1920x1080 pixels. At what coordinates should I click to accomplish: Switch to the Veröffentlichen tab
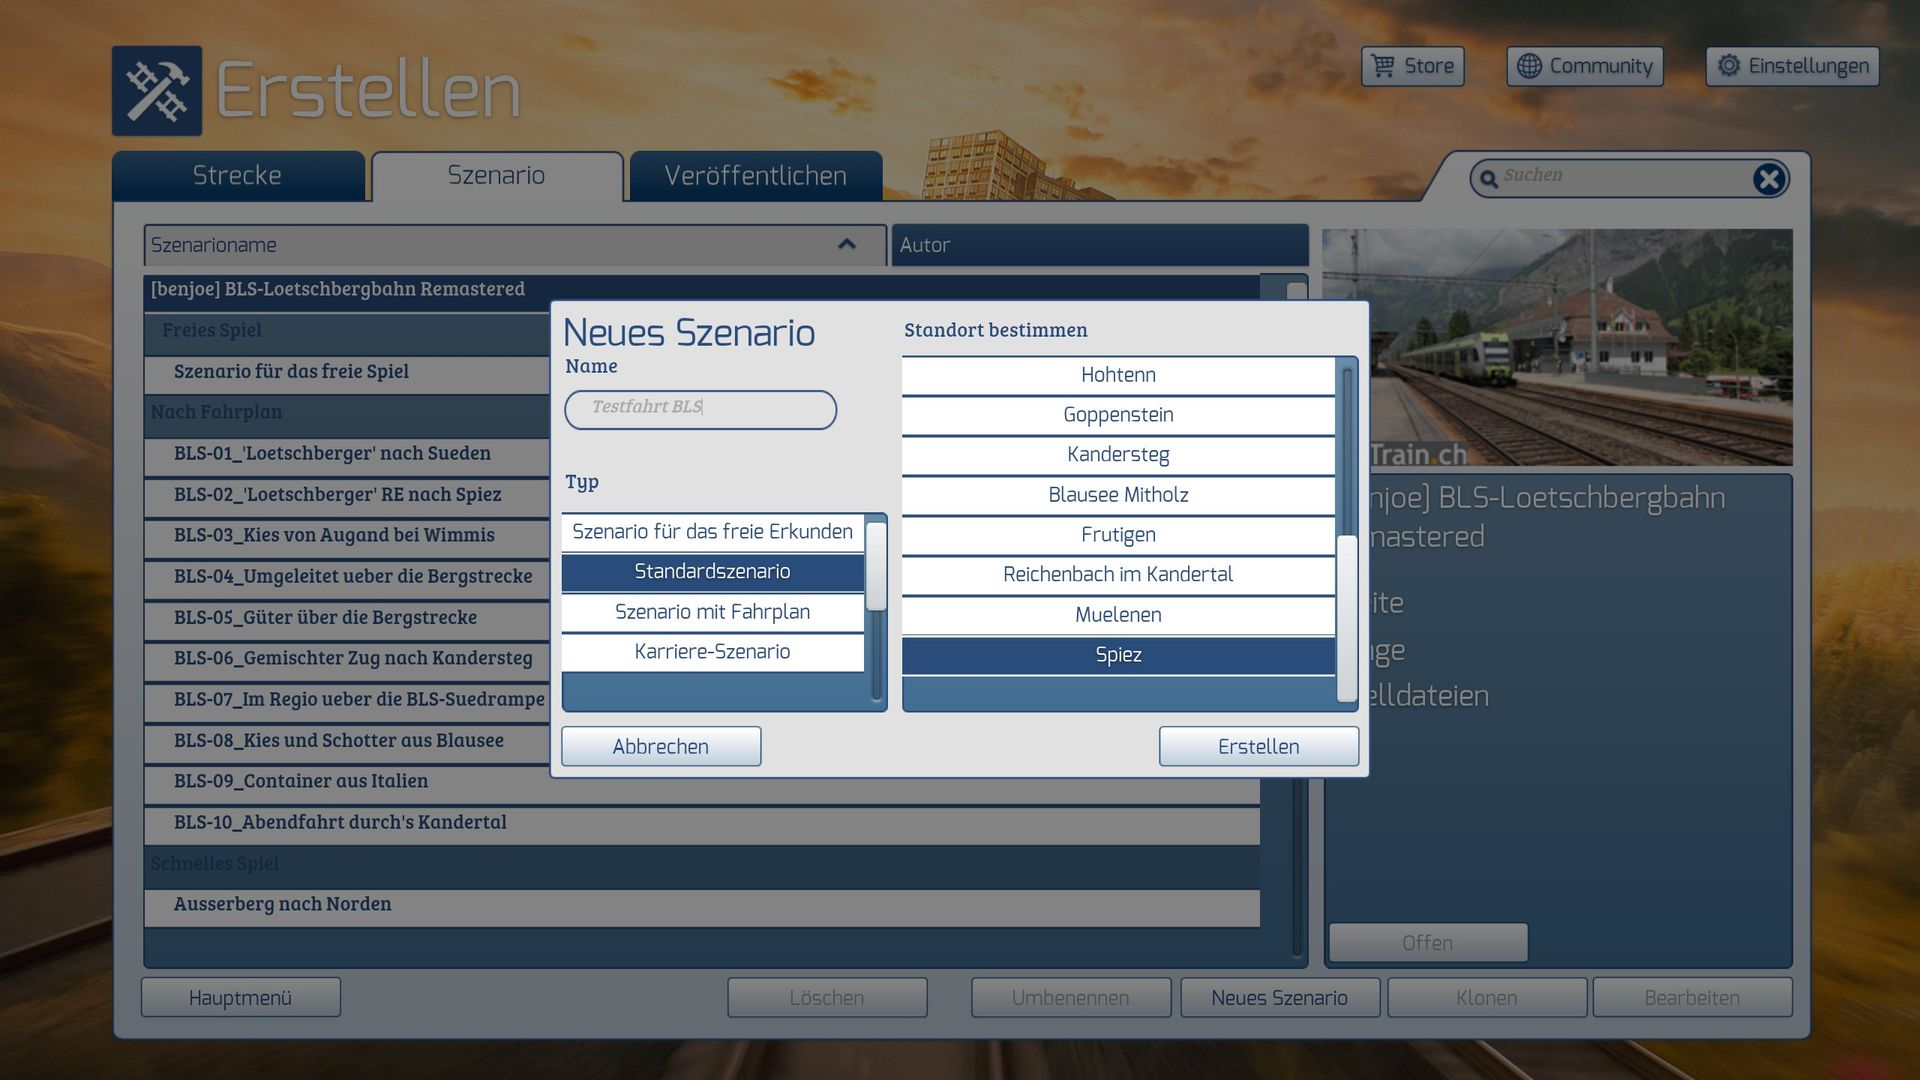(755, 176)
